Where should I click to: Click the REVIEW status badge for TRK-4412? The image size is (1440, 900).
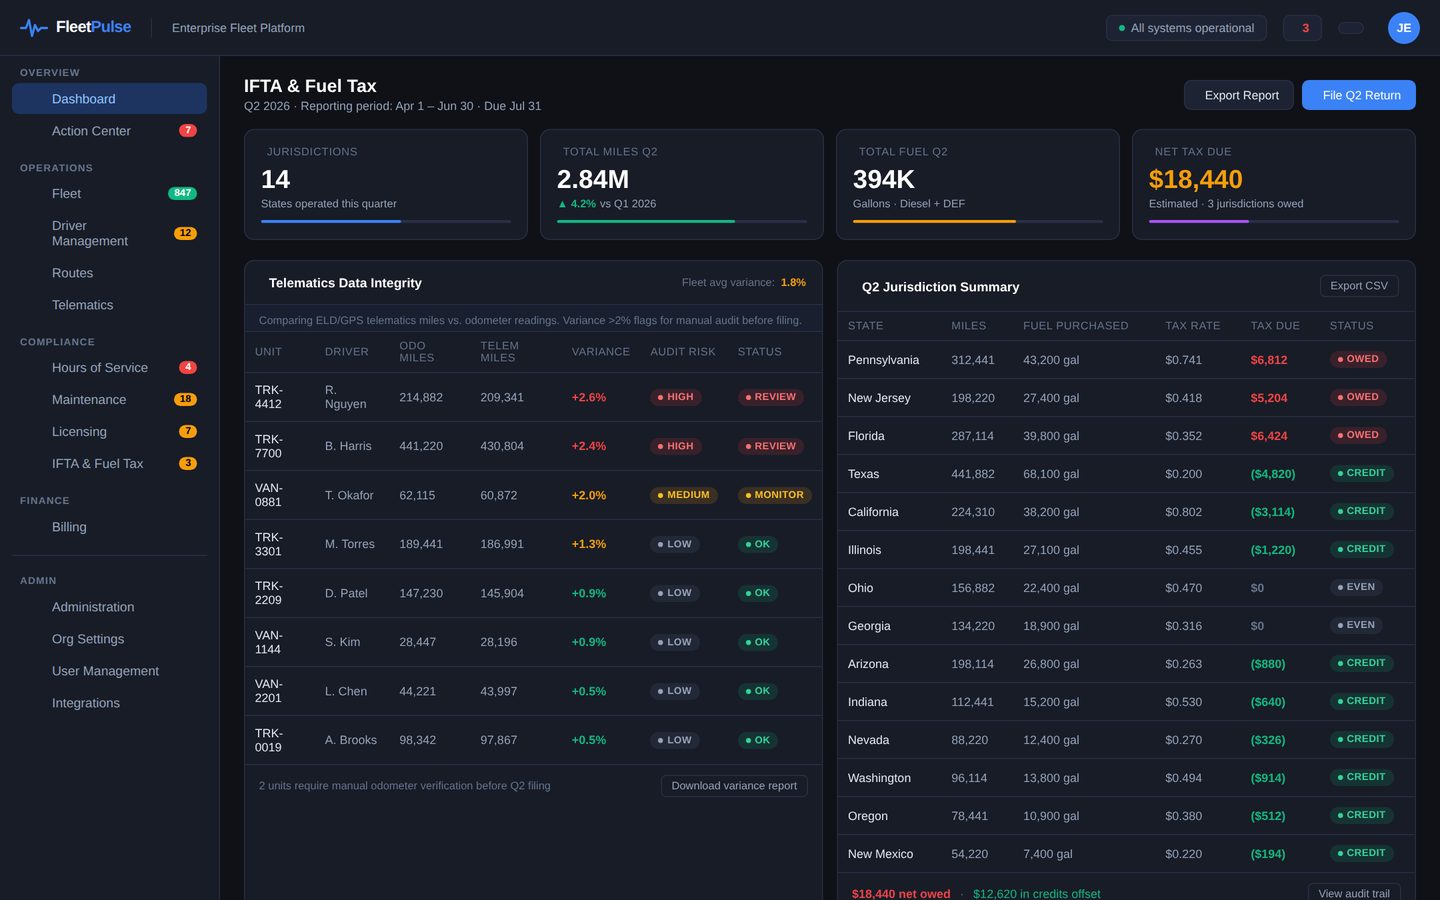(x=771, y=397)
